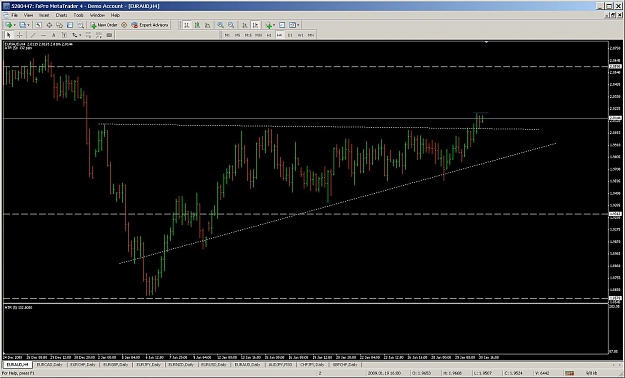This screenshot has width=625, height=378.
Task: Expand the Profiles dropdown arrow
Action: (x=28, y=25)
